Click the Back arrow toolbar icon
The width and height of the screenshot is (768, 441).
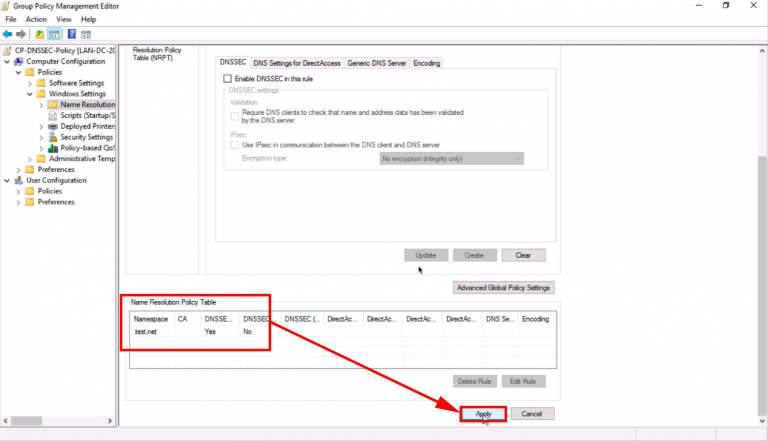coord(8,34)
